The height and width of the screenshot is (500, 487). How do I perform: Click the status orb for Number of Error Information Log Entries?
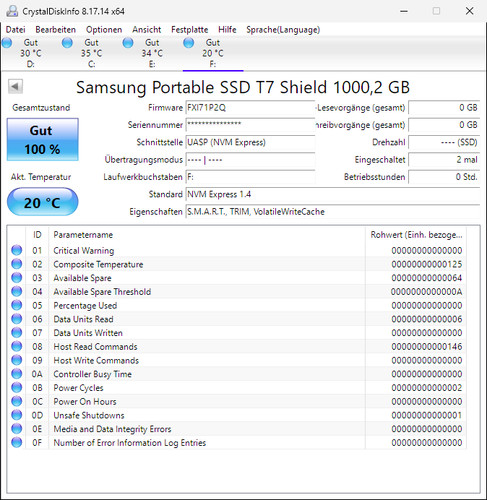[17, 443]
